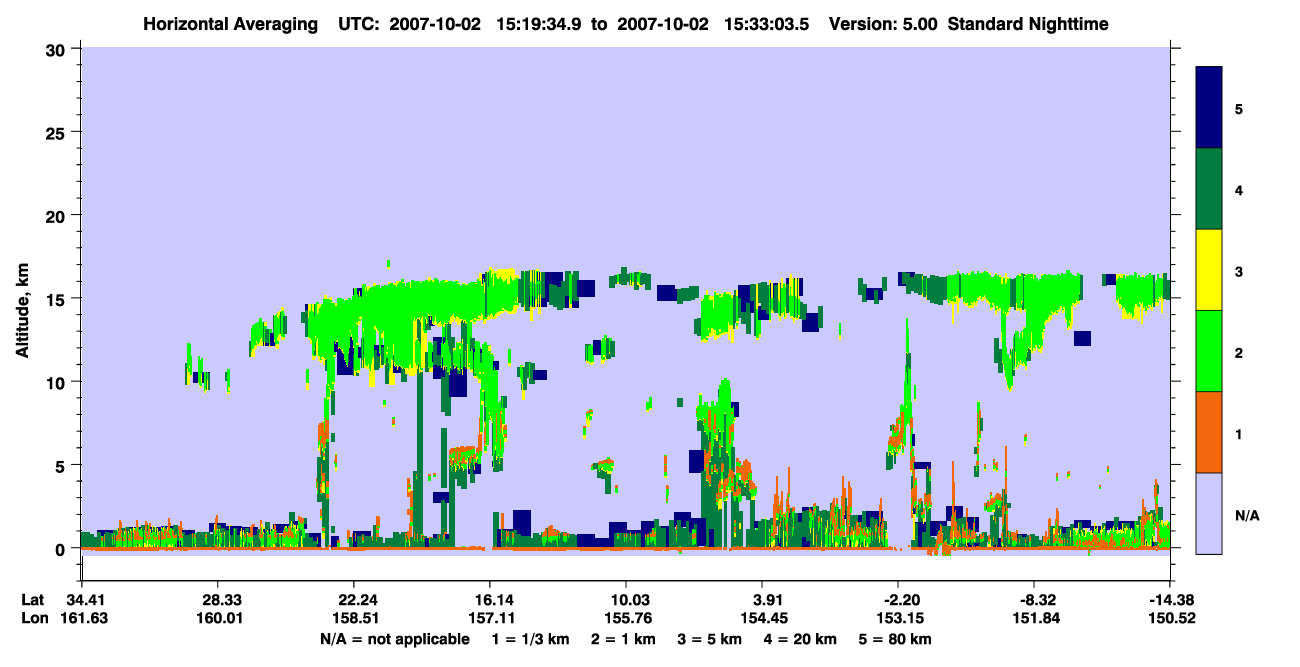Click the '5 = 80 km' caption

point(893,639)
